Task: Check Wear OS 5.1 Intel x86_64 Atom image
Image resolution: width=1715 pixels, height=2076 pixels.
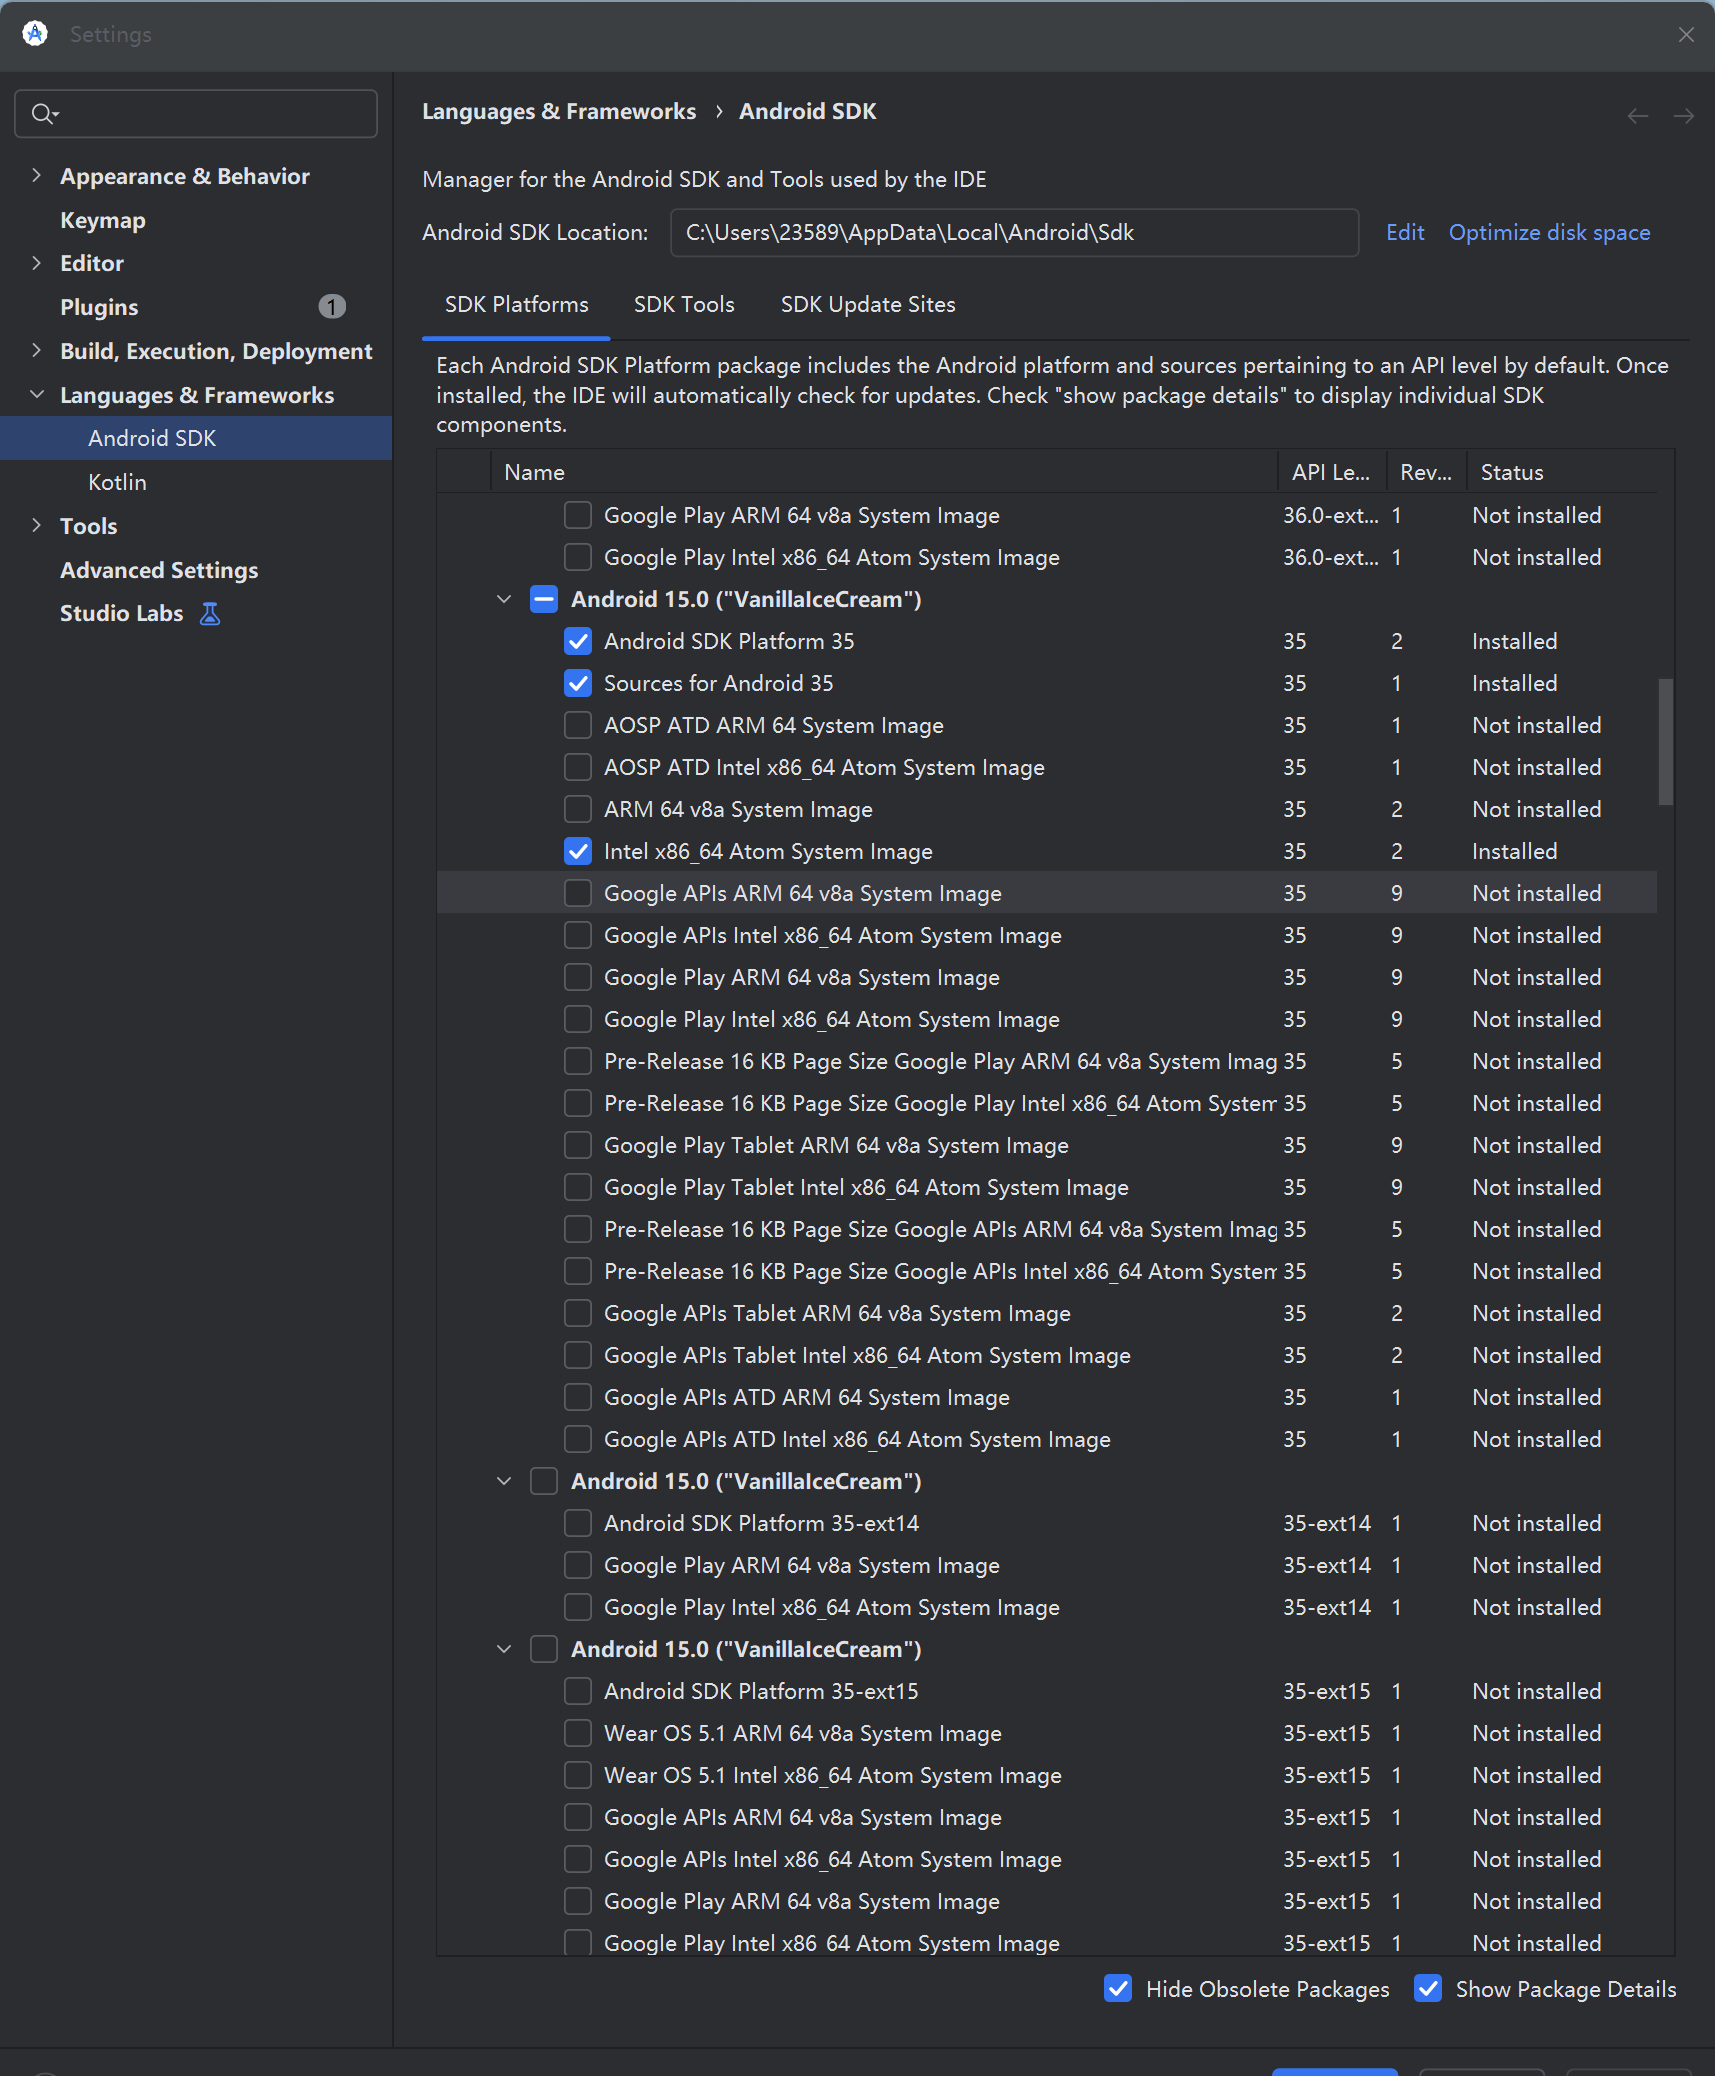Action: 578,1776
